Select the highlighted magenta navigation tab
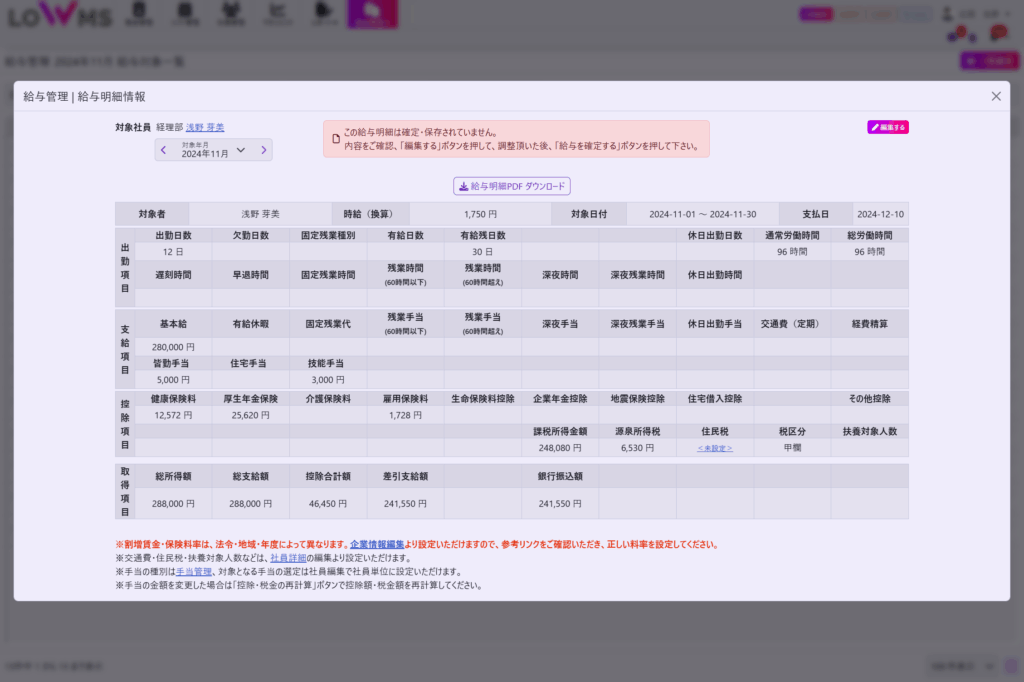Viewport: 1024px width, 682px height. [372, 14]
